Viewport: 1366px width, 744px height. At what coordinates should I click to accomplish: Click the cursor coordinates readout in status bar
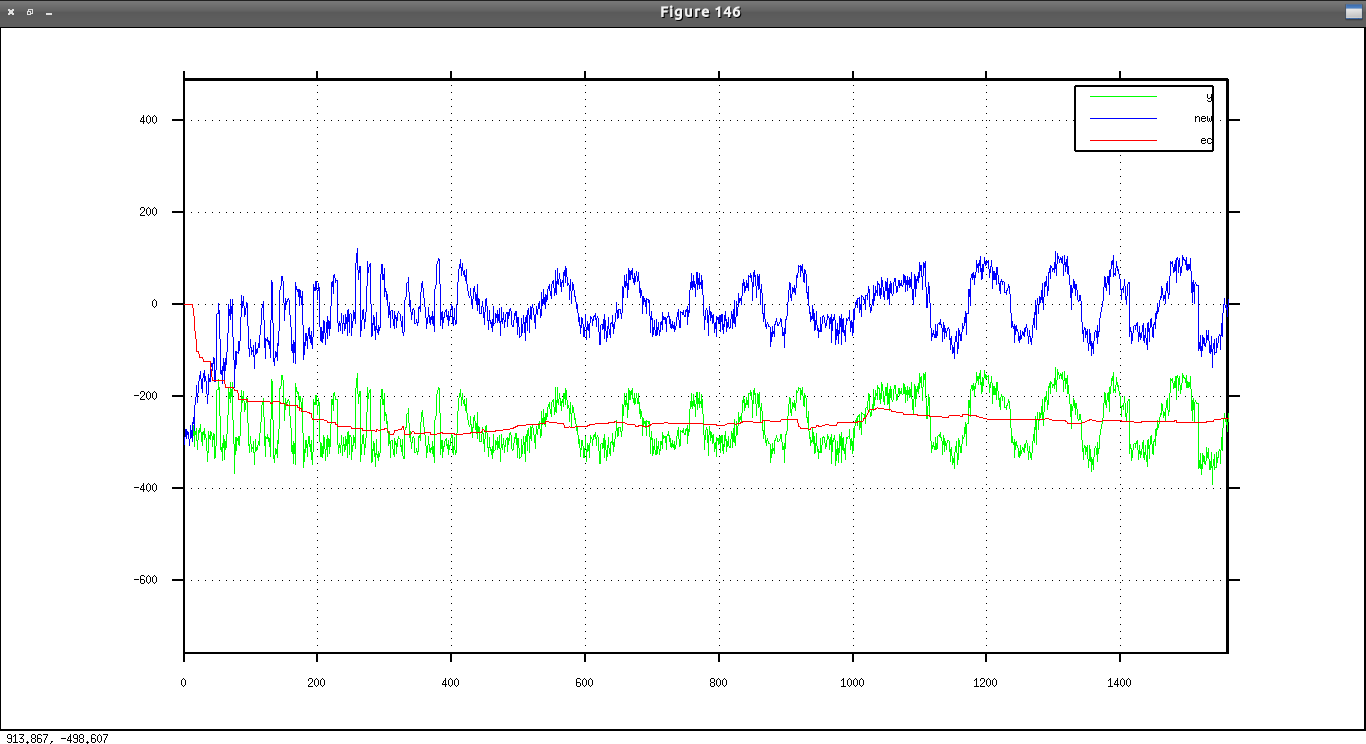tap(57, 738)
